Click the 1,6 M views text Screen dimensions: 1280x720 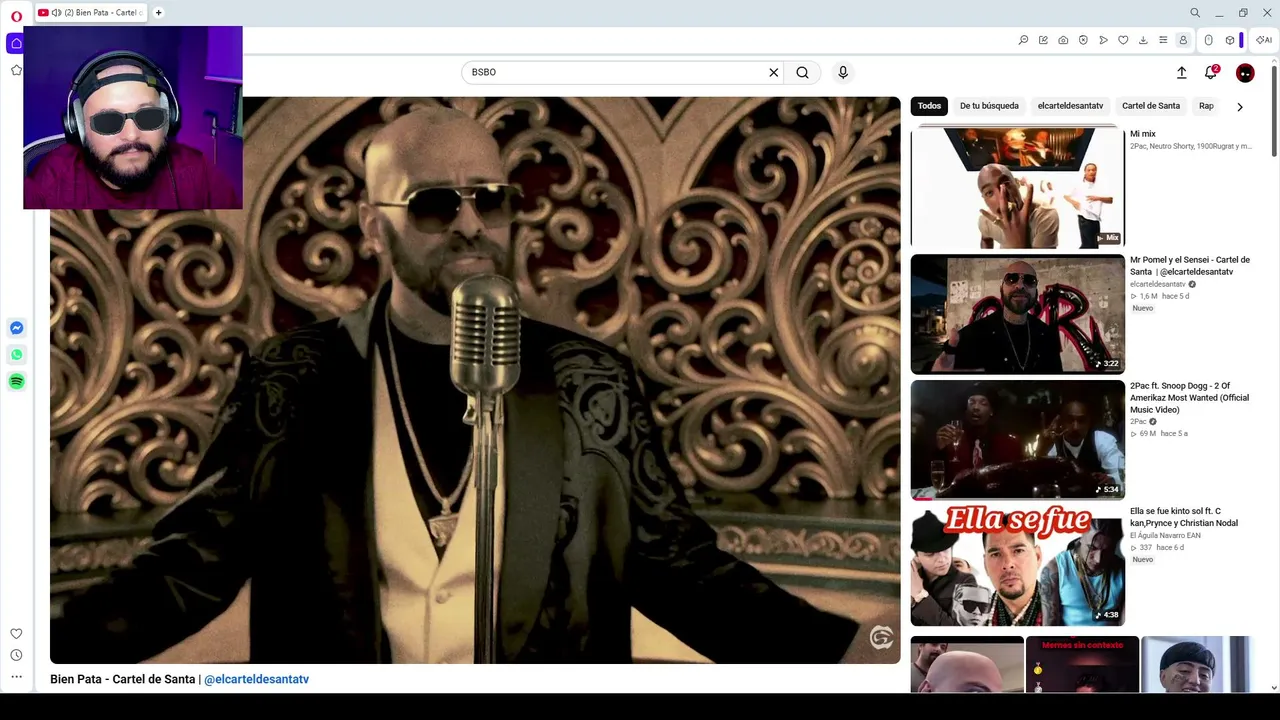(x=1149, y=296)
